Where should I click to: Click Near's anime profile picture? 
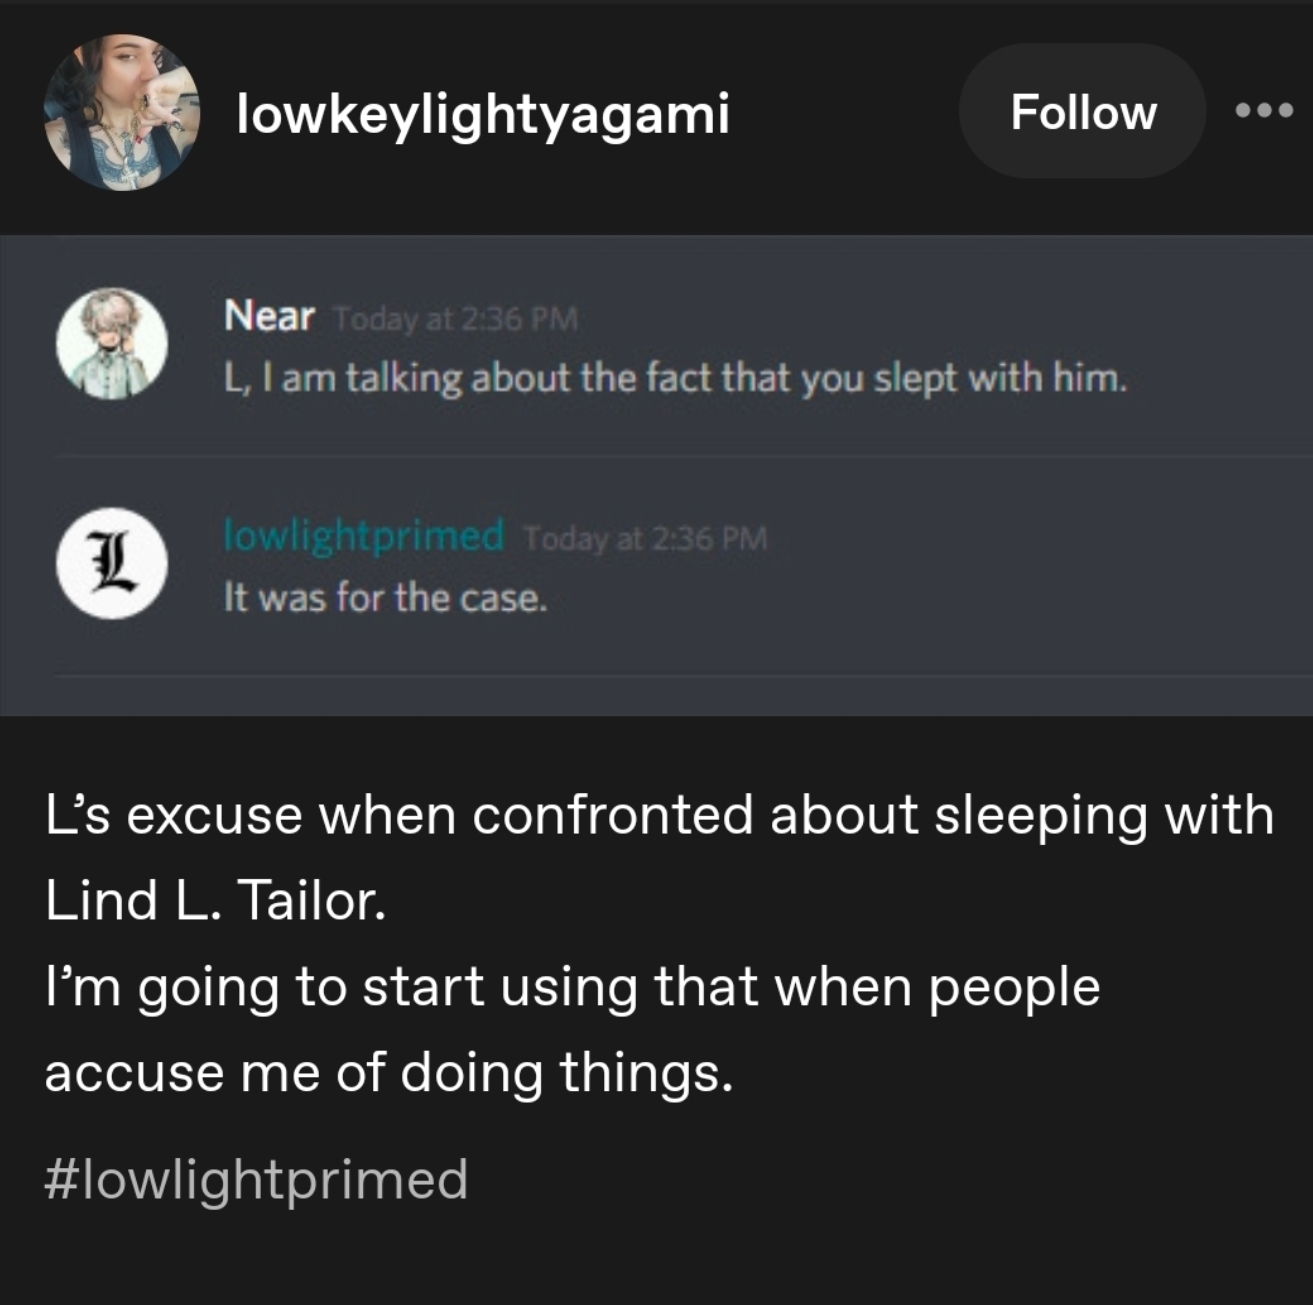click(112, 344)
